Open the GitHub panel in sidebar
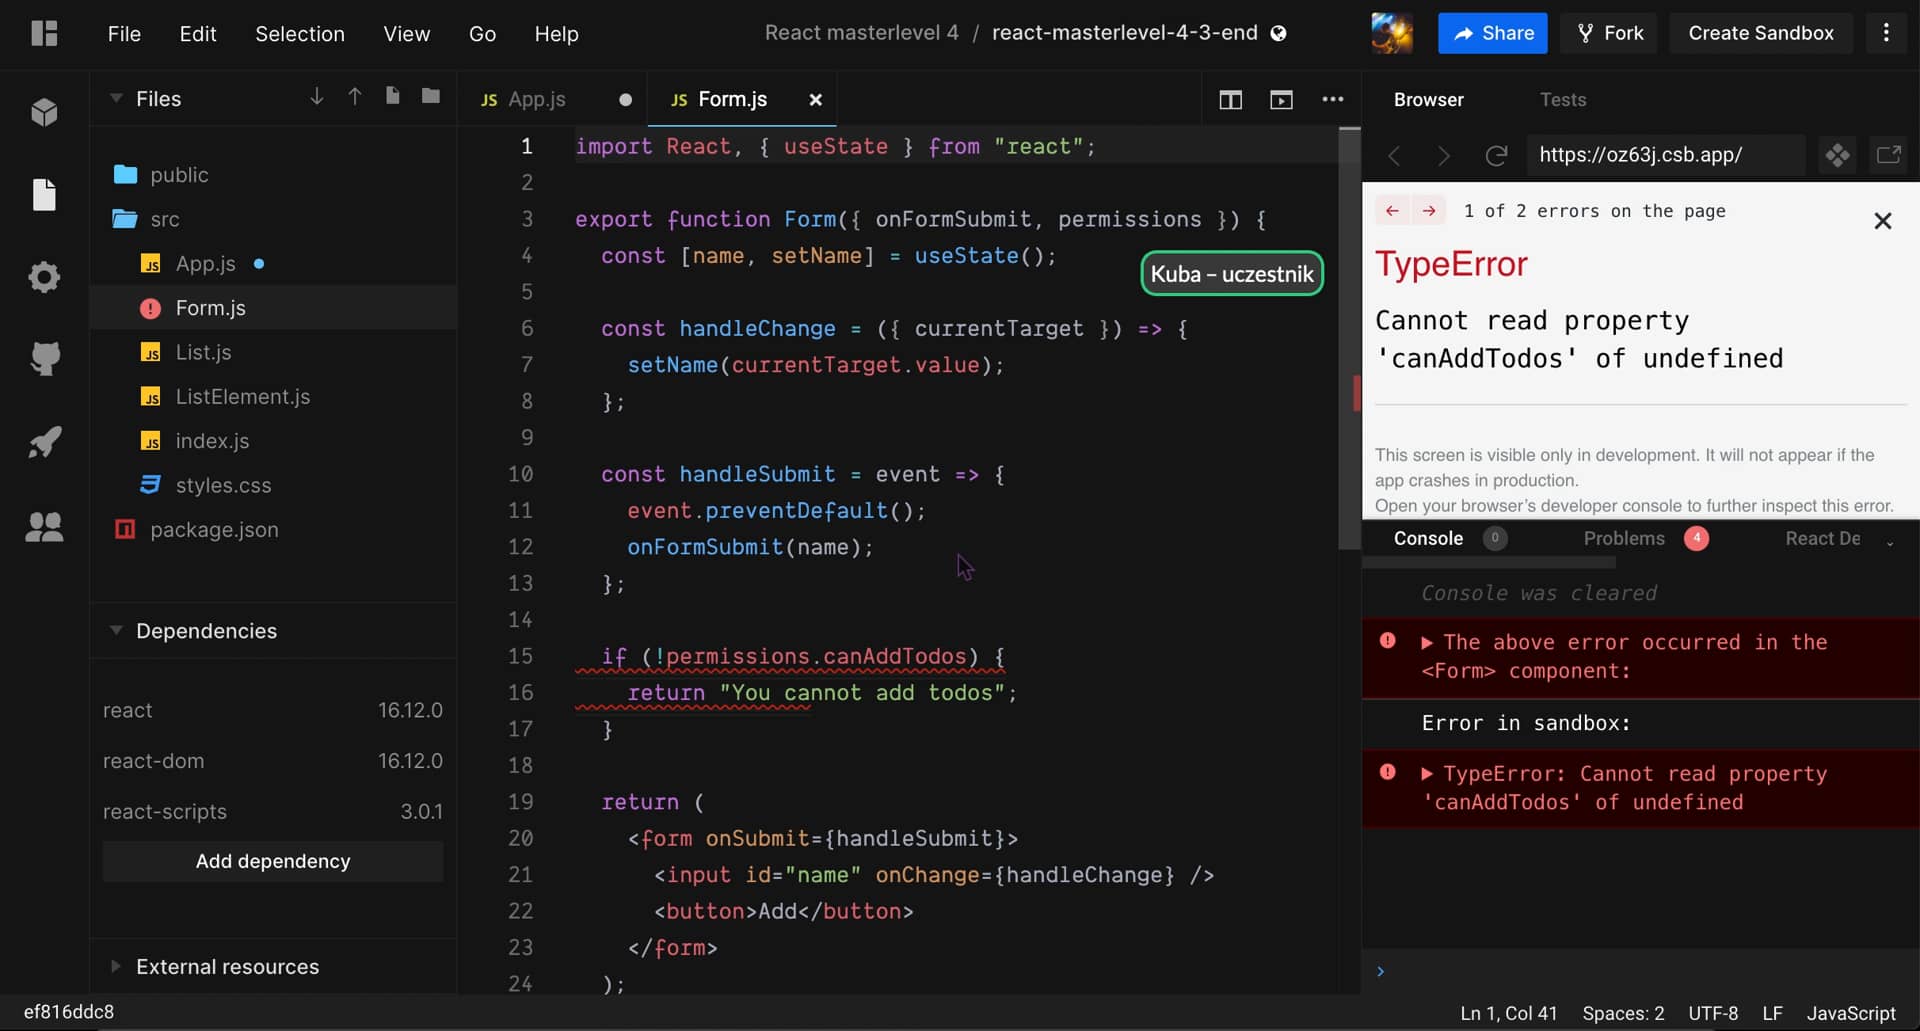 tap(44, 359)
